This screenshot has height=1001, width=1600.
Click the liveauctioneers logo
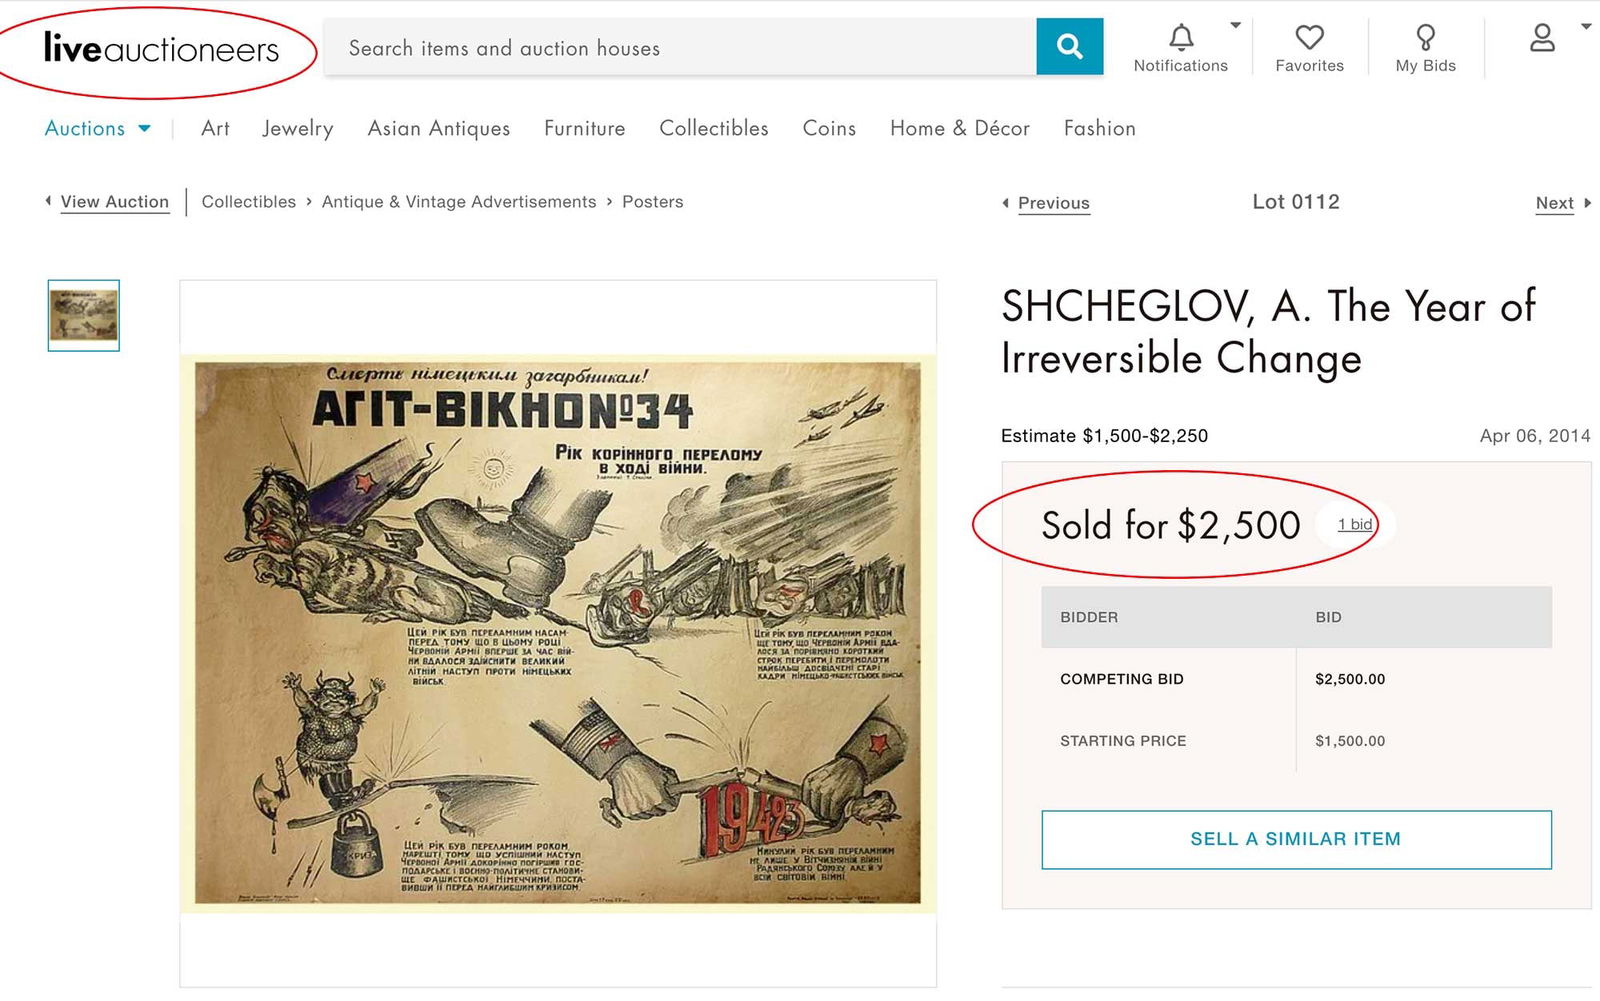tap(161, 48)
